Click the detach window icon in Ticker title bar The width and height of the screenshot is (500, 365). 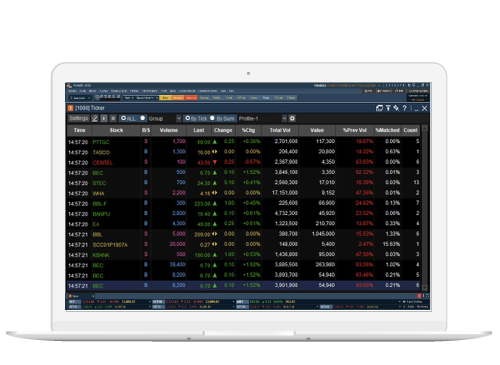tap(379, 108)
